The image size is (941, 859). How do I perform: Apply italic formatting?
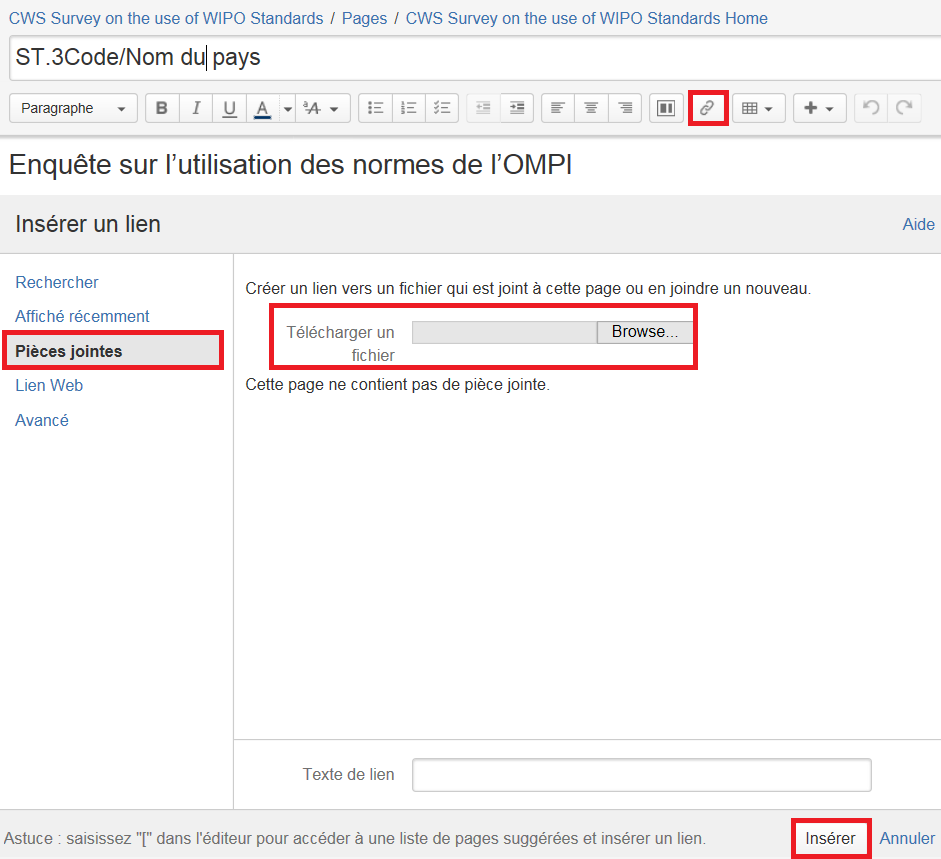[196, 108]
